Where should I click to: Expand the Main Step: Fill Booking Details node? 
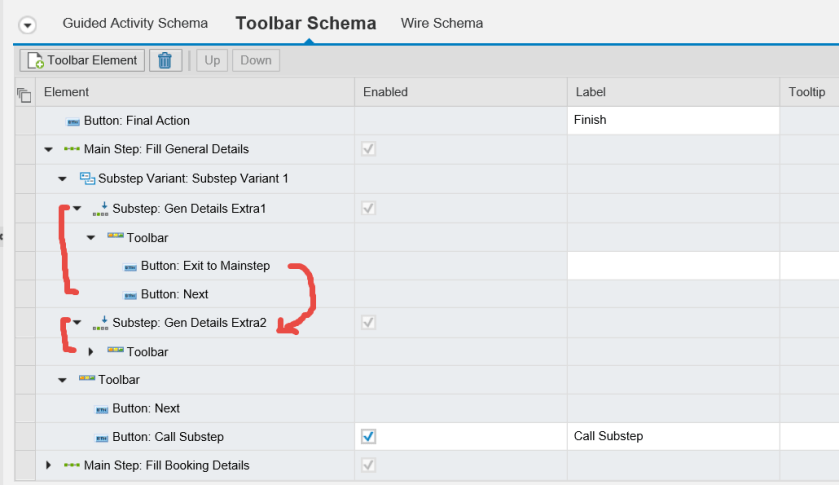(x=48, y=465)
